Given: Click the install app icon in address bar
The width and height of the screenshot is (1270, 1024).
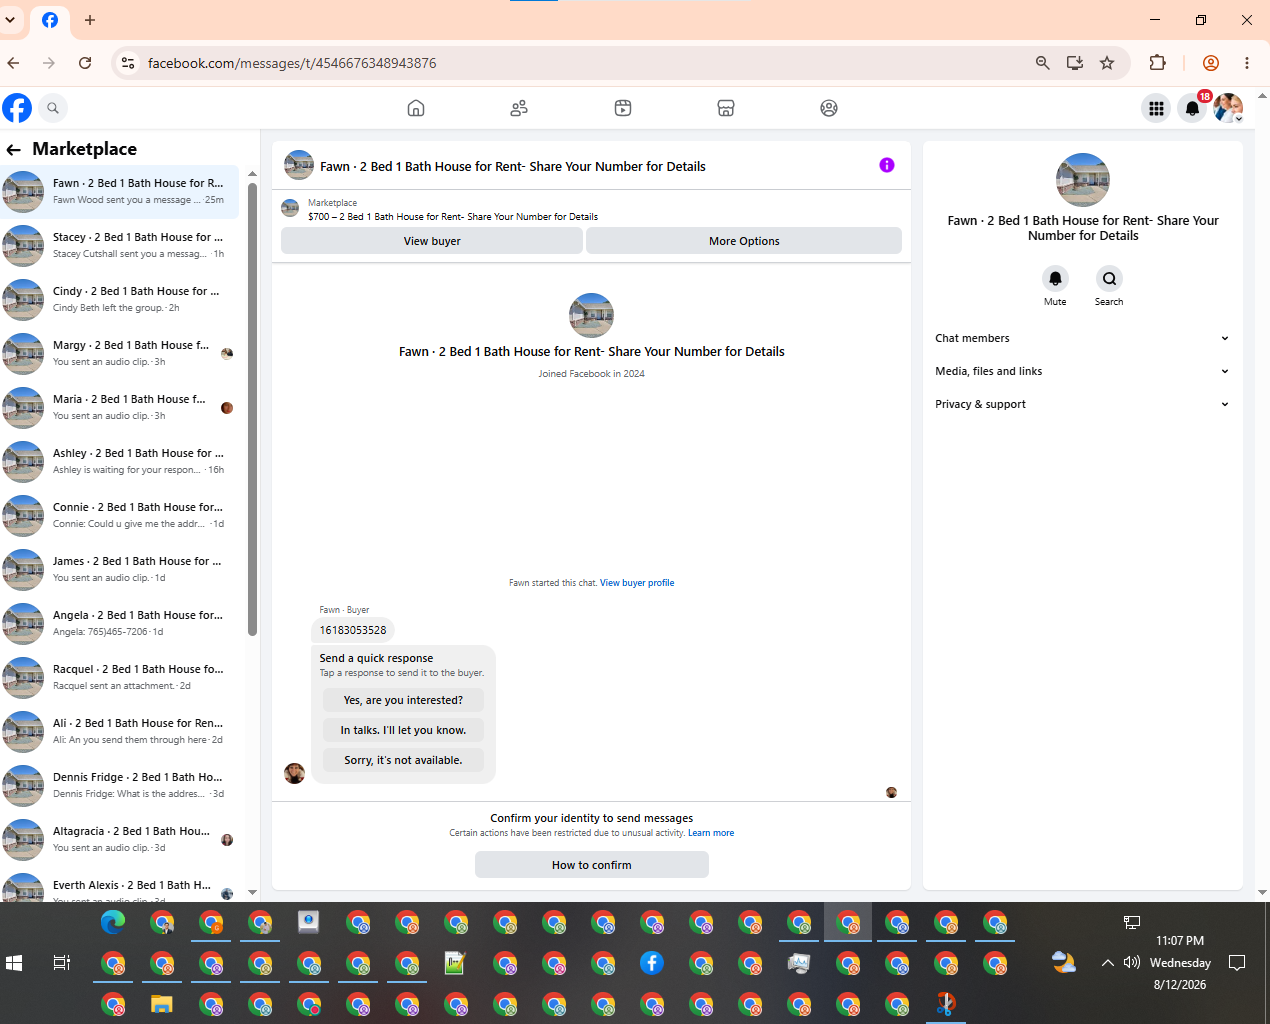Looking at the screenshot, I should coord(1075,63).
